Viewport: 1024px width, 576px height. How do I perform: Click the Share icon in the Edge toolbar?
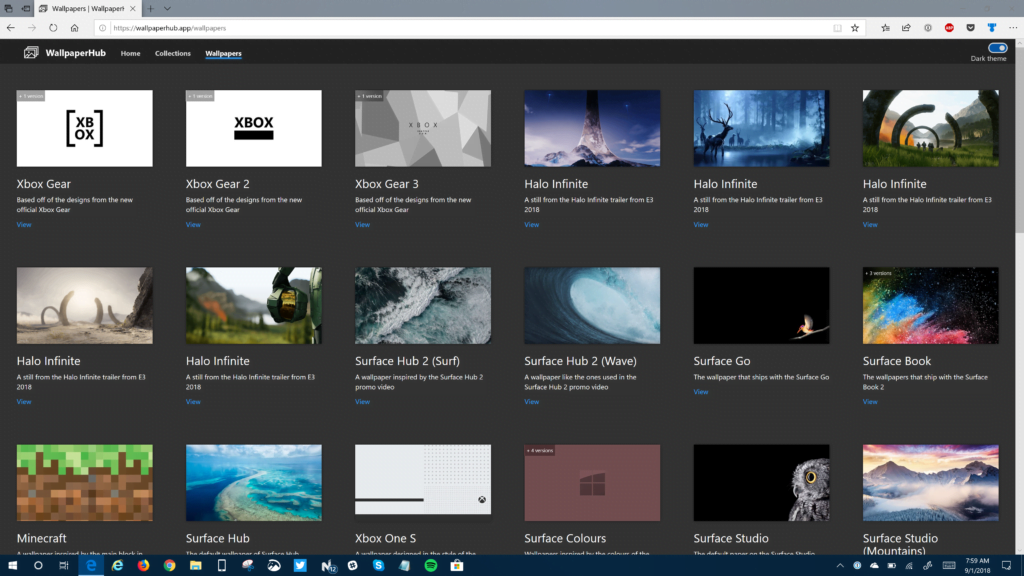tap(906, 27)
